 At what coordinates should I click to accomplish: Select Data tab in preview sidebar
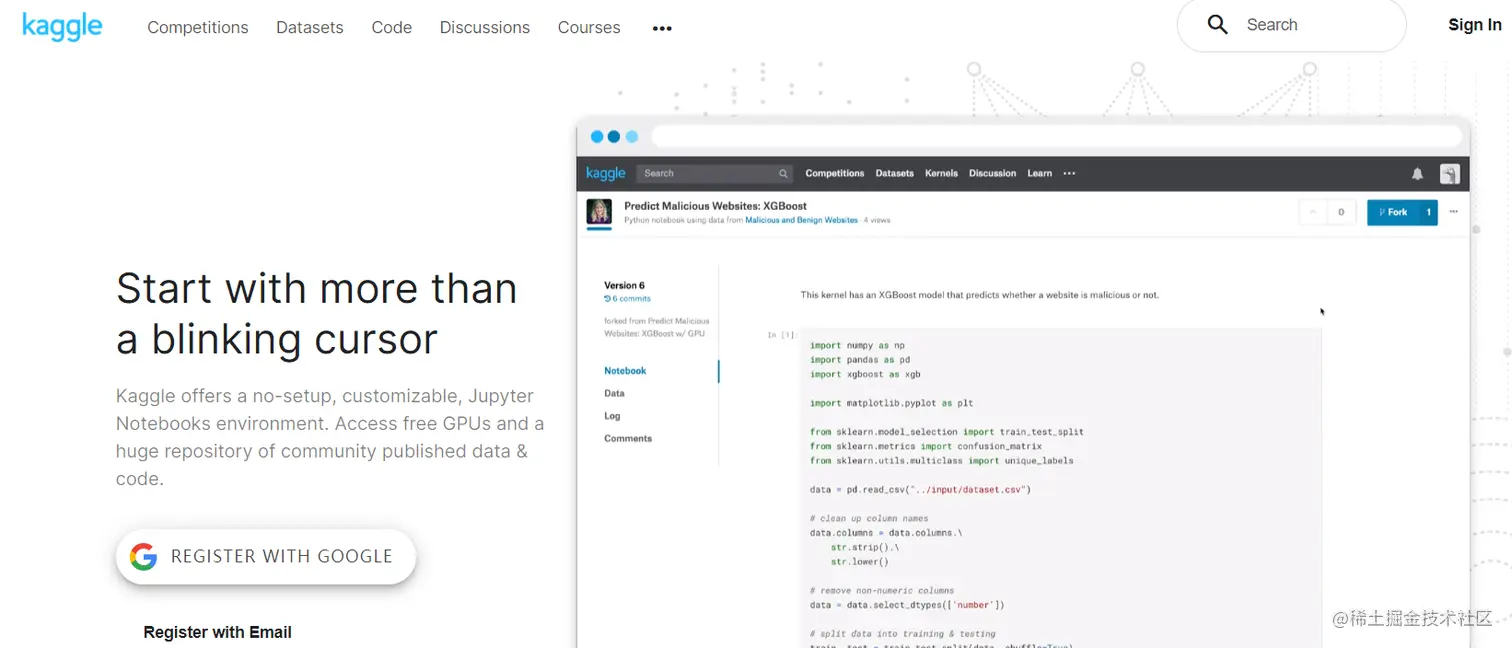614,393
